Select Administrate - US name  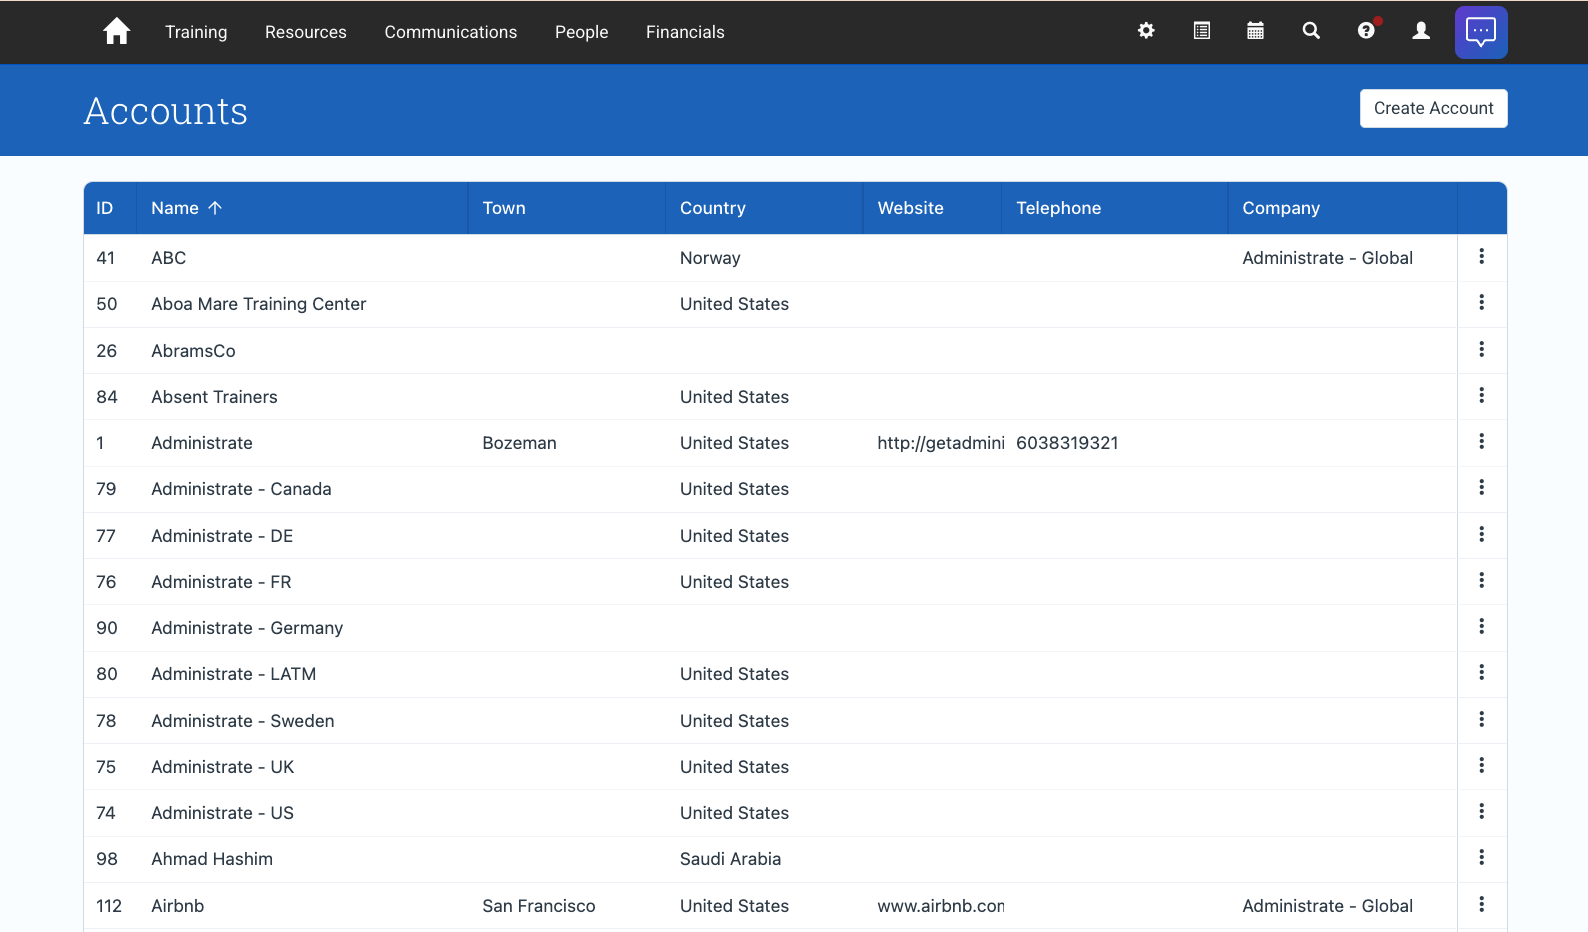click(223, 813)
